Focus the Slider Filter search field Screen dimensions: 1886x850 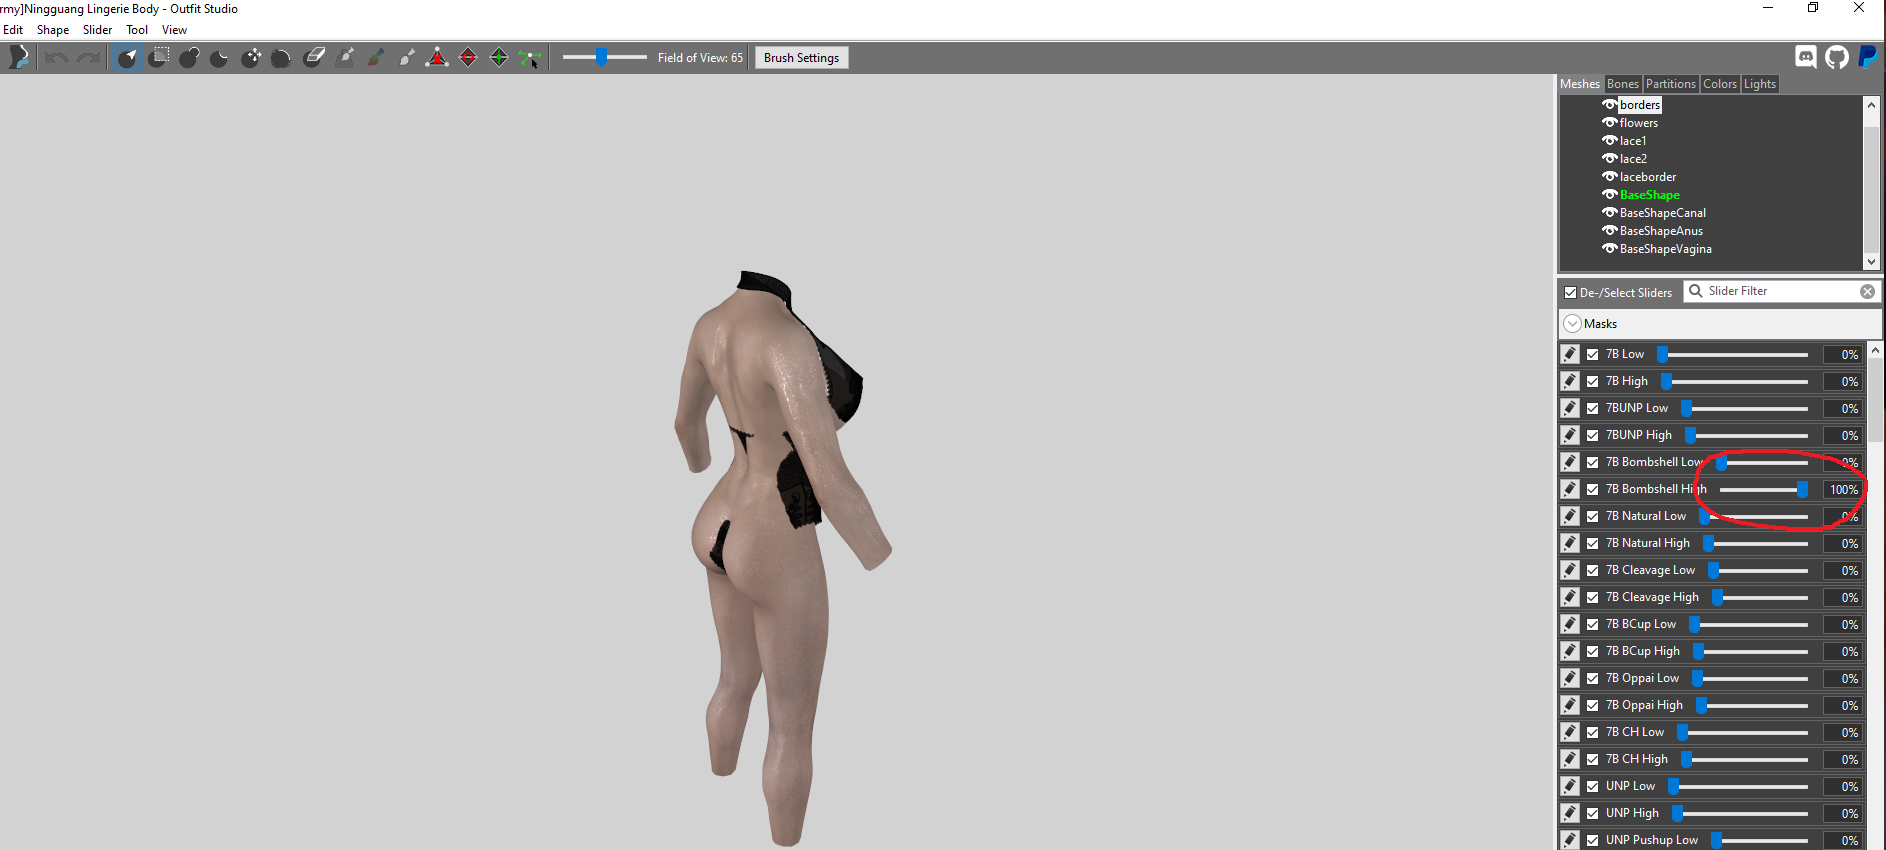click(x=1781, y=291)
